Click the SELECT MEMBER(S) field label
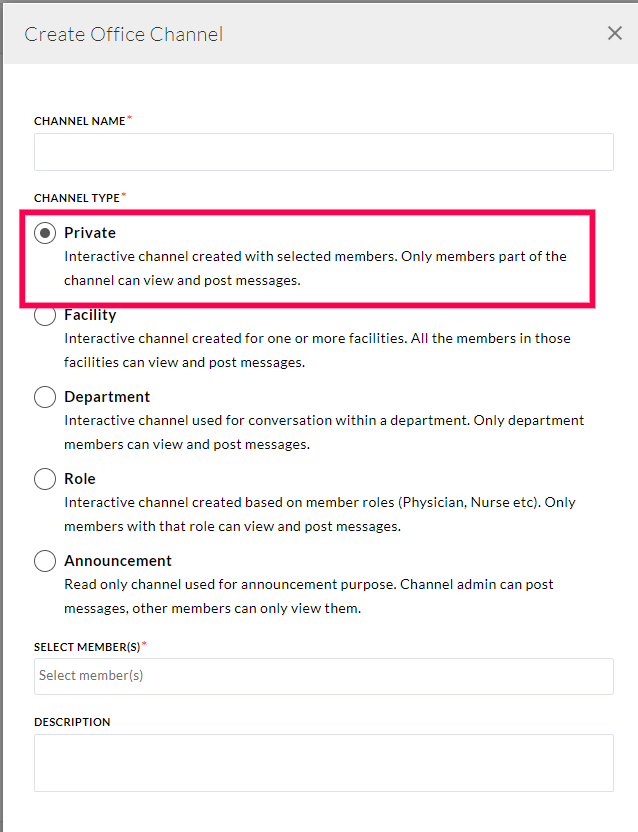638x832 pixels. tap(87, 647)
